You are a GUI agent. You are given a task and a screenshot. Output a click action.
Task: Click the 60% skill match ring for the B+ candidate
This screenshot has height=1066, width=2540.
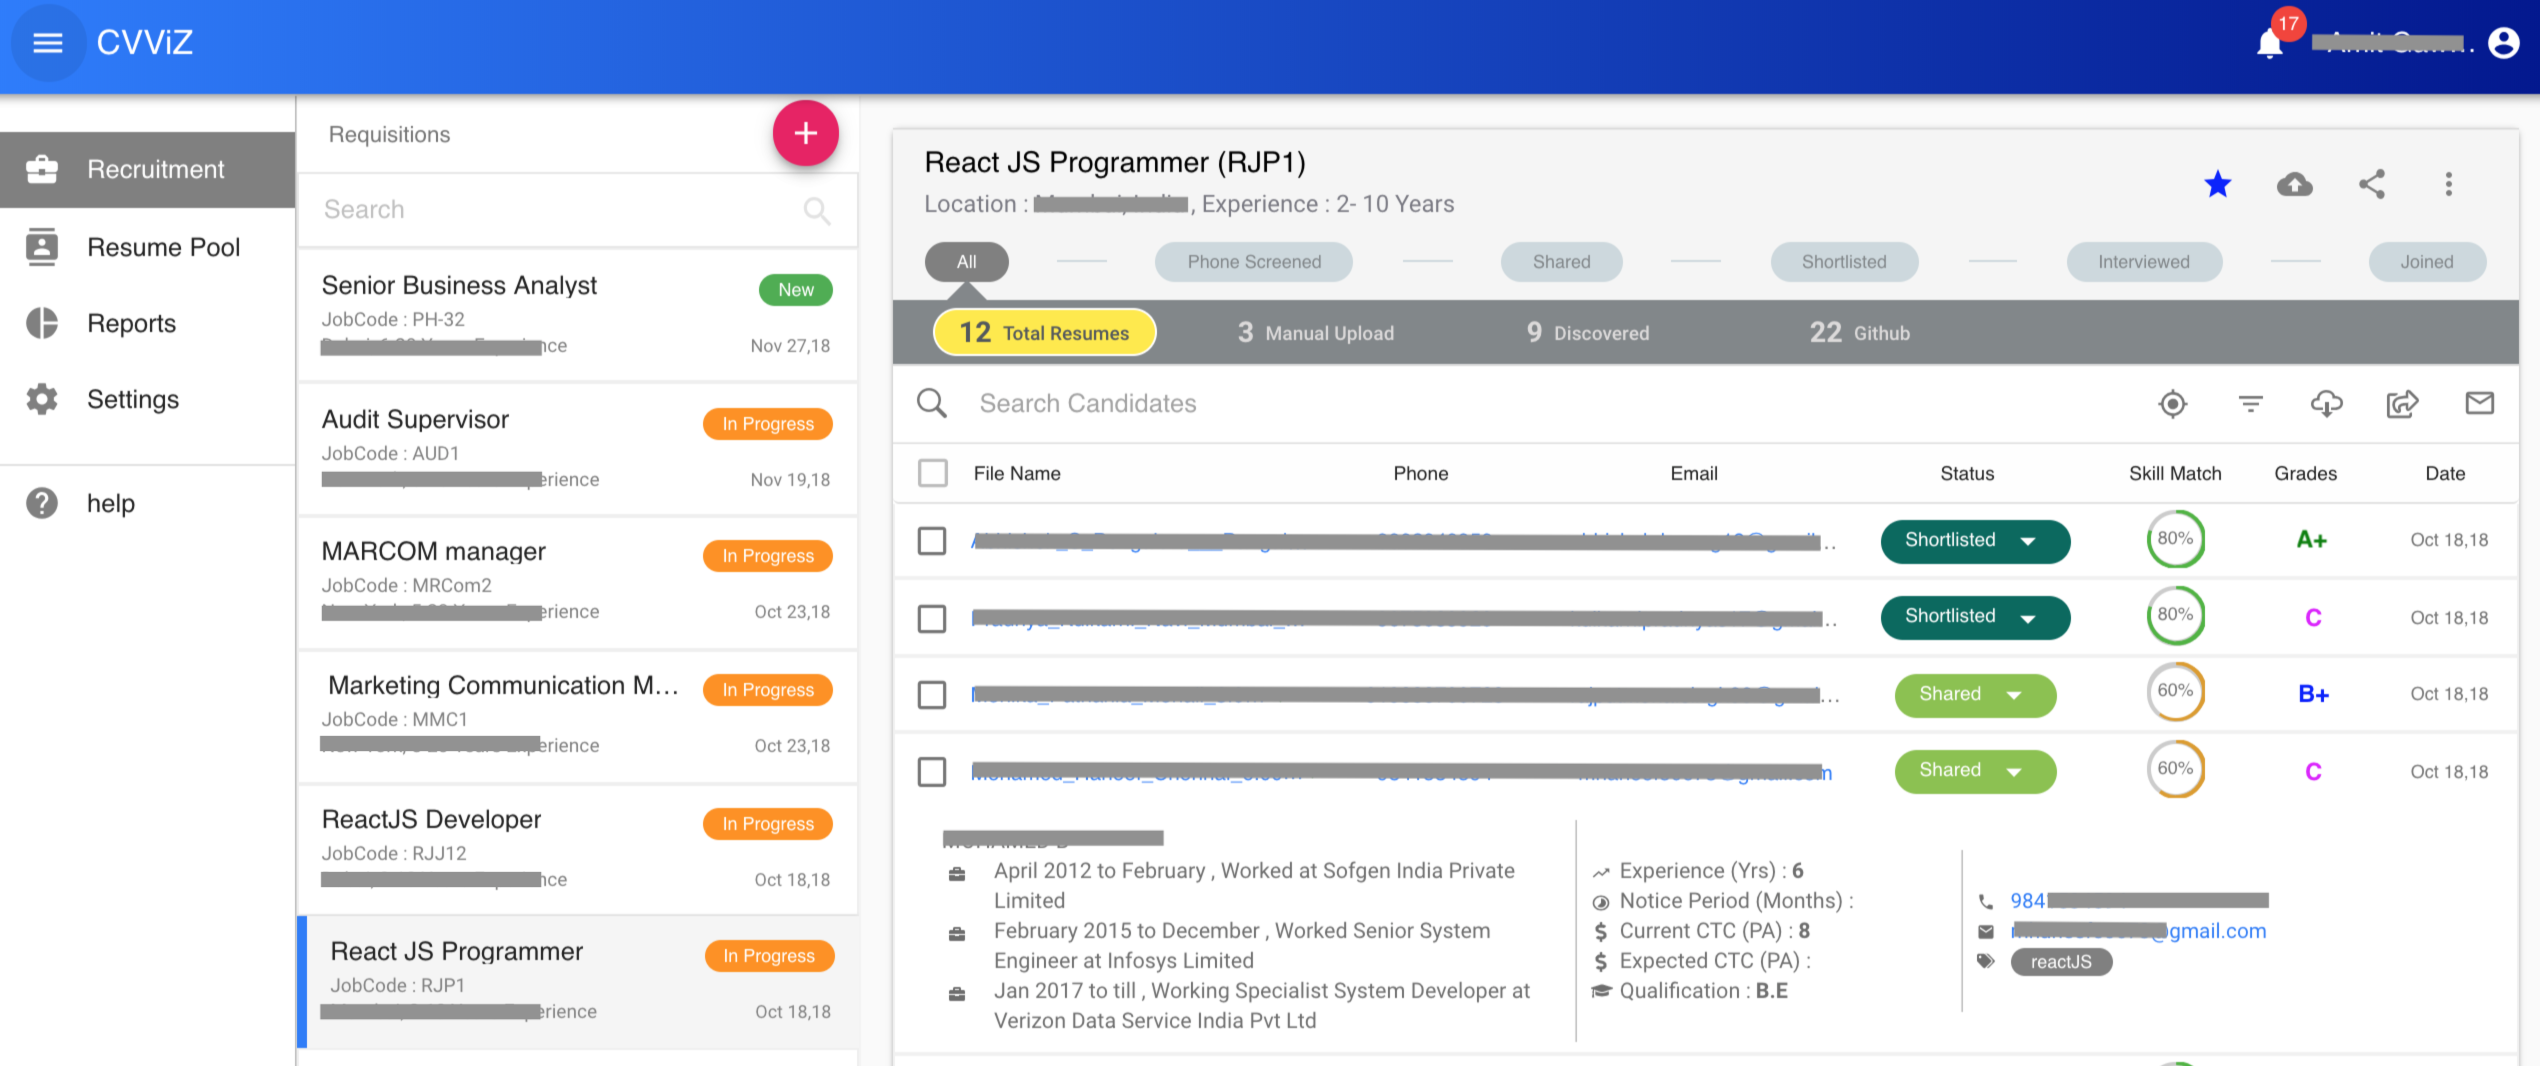pos(2175,691)
